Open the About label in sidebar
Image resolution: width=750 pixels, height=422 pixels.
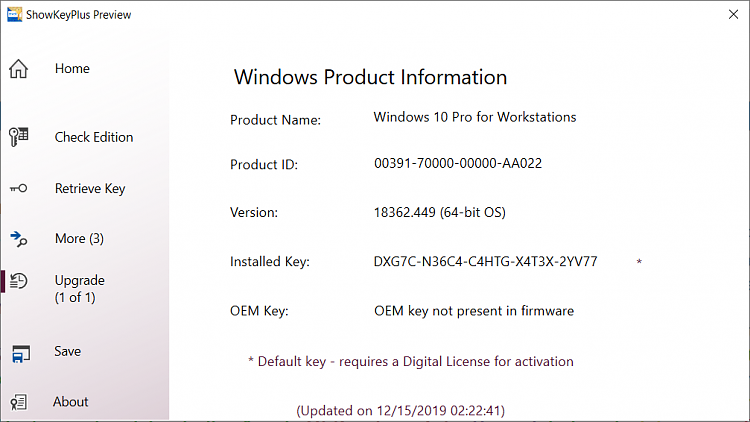pyautogui.click(x=70, y=401)
